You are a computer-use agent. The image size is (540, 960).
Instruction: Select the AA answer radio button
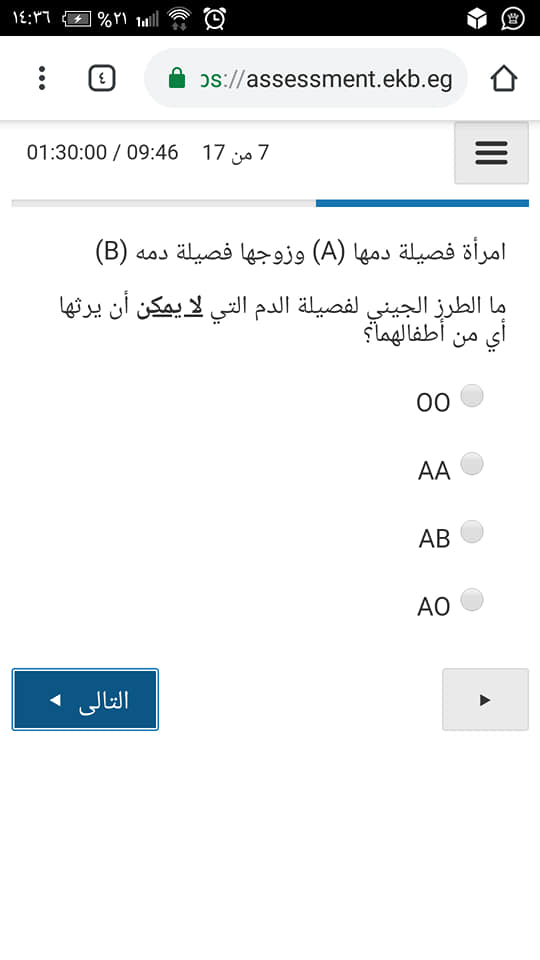(x=471, y=464)
